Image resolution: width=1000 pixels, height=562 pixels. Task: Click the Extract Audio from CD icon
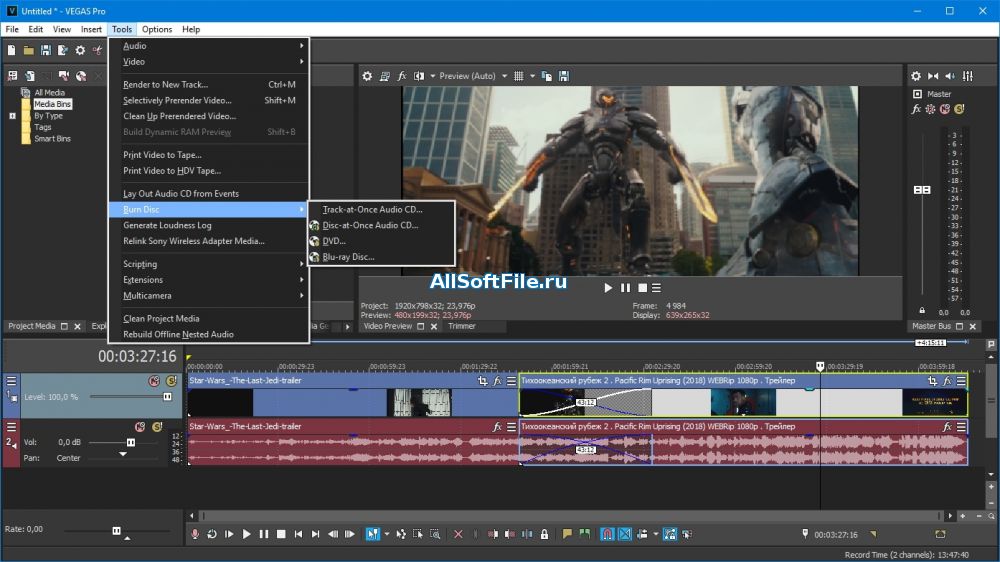81,76
